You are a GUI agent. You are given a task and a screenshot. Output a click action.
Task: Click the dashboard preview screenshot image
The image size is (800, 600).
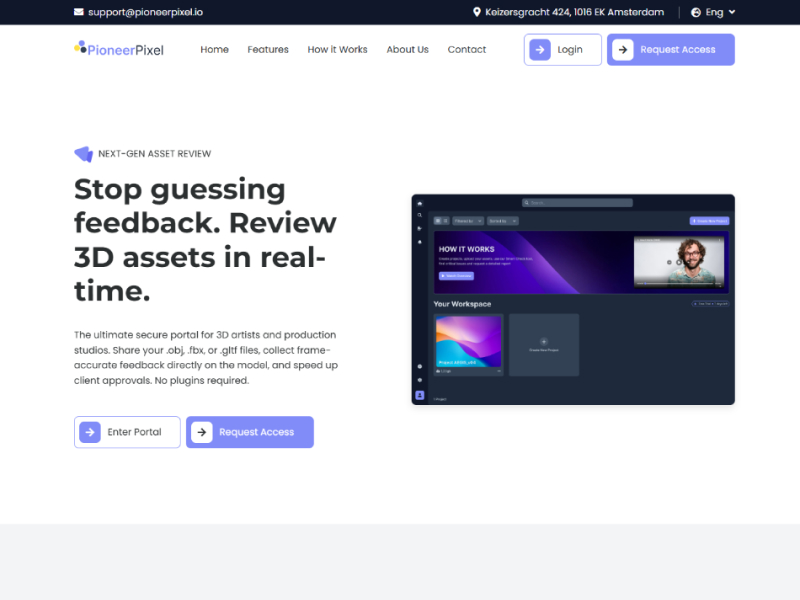[x=573, y=299]
